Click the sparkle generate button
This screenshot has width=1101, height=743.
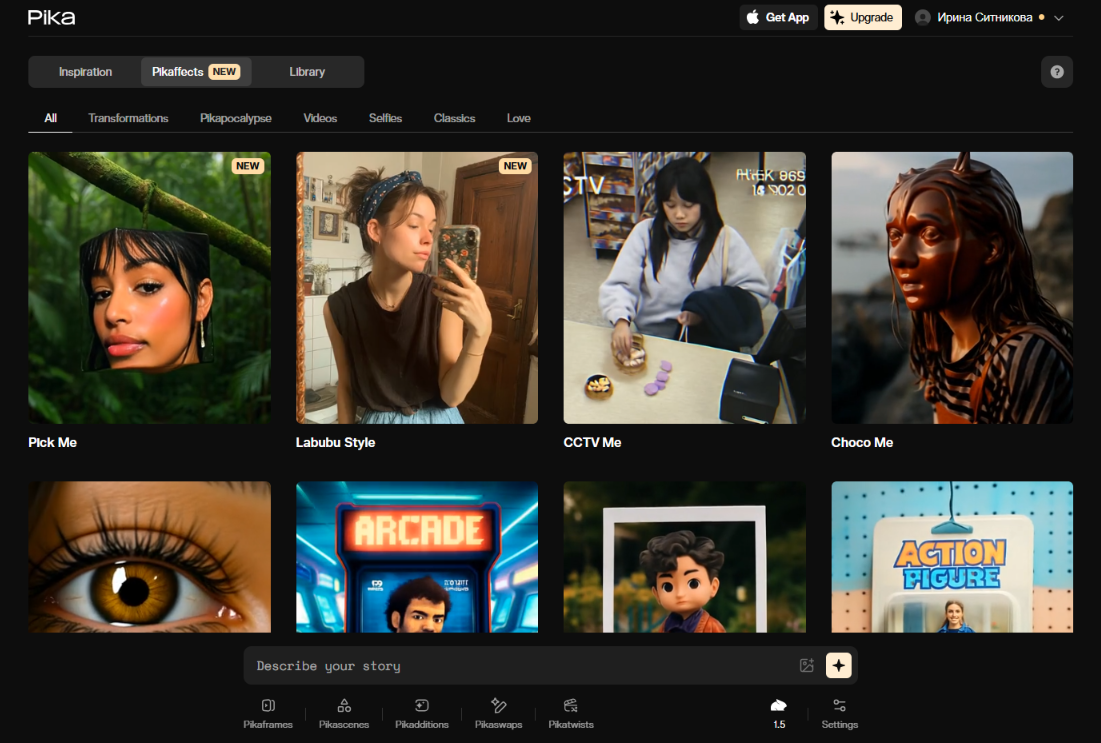coord(838,666)
